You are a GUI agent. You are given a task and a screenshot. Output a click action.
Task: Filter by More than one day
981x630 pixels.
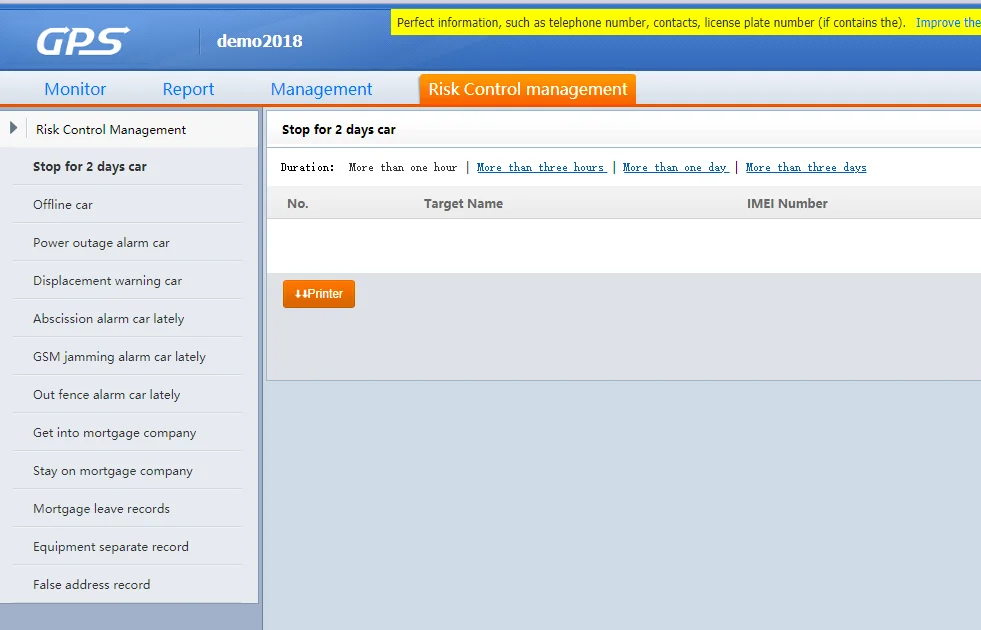pyautogui.click(x=675, y=168)
